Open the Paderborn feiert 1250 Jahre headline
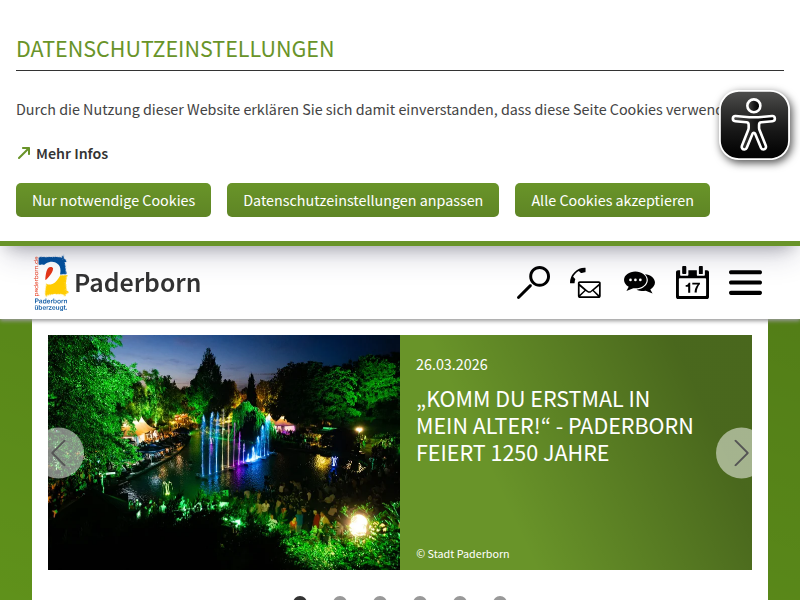Screen dimensions: 800x600 pyautogui.click(x=554, y=426)
